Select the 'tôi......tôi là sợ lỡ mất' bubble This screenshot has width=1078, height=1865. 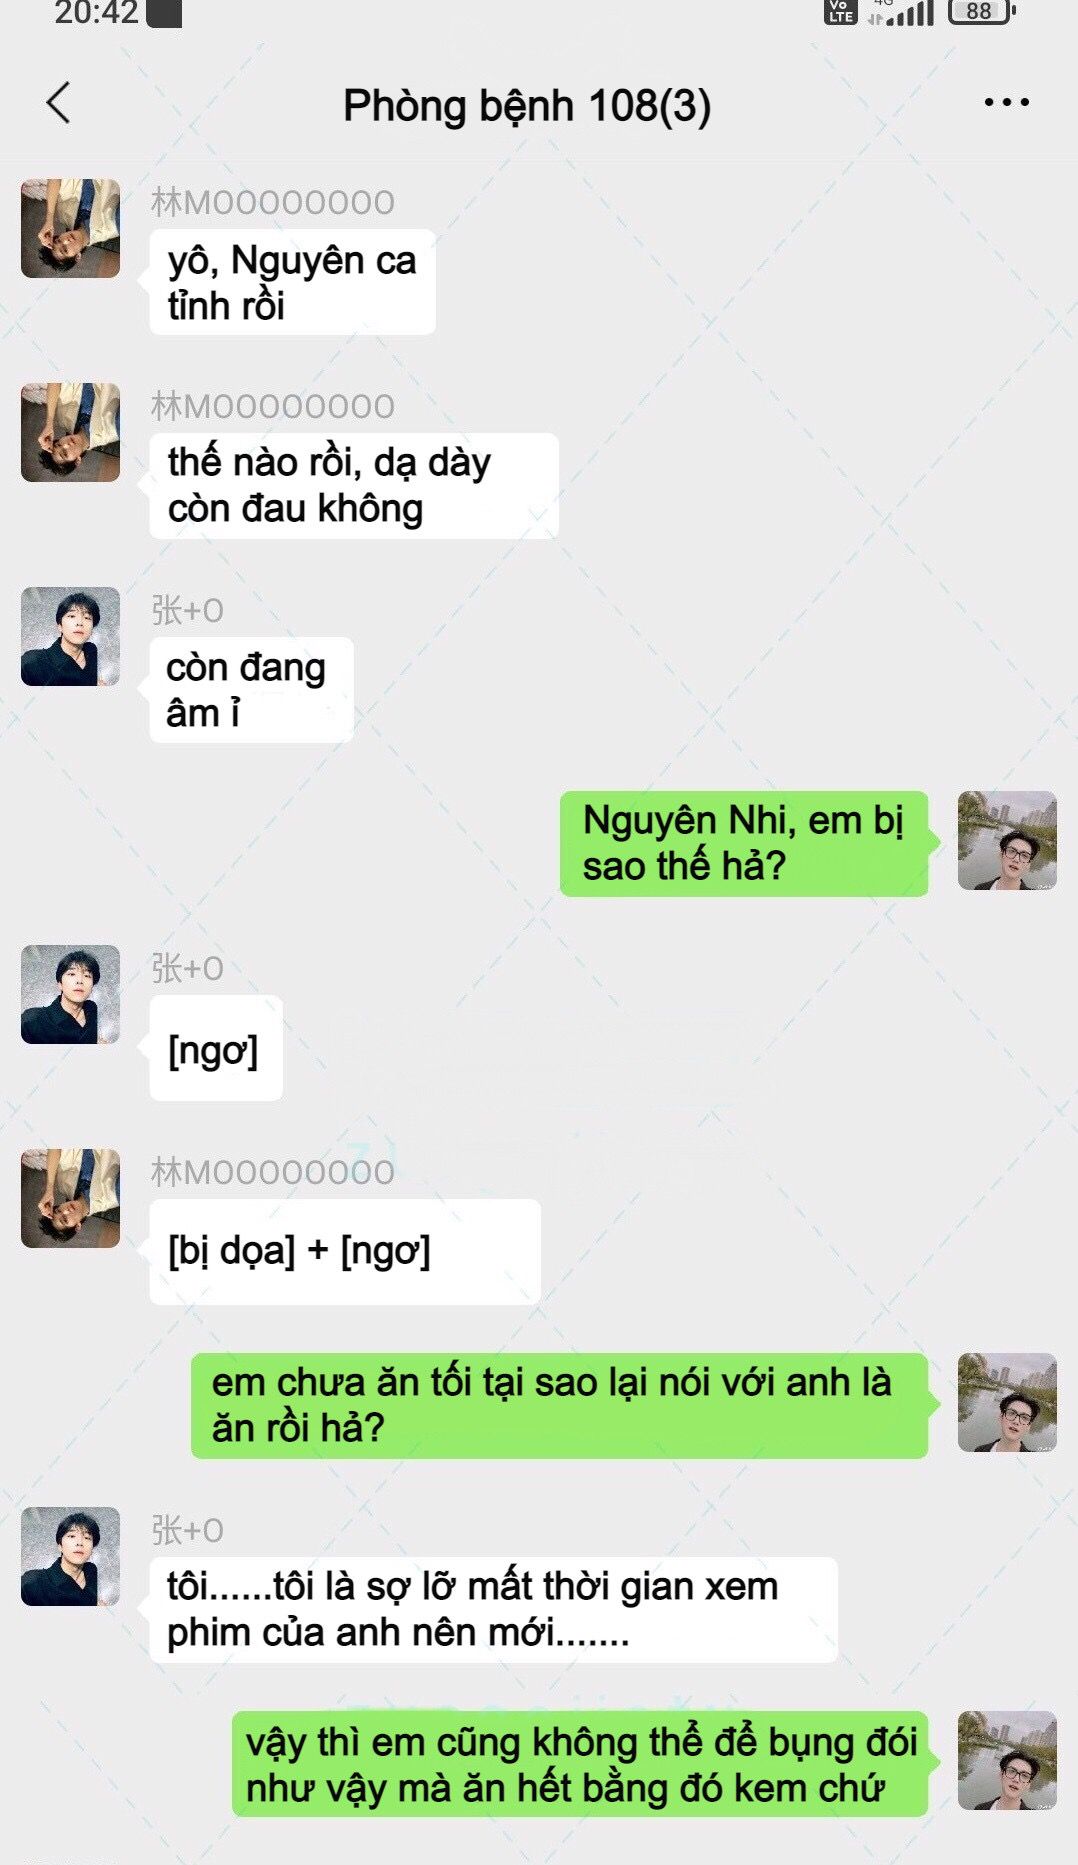click(x=493, y=1610)
